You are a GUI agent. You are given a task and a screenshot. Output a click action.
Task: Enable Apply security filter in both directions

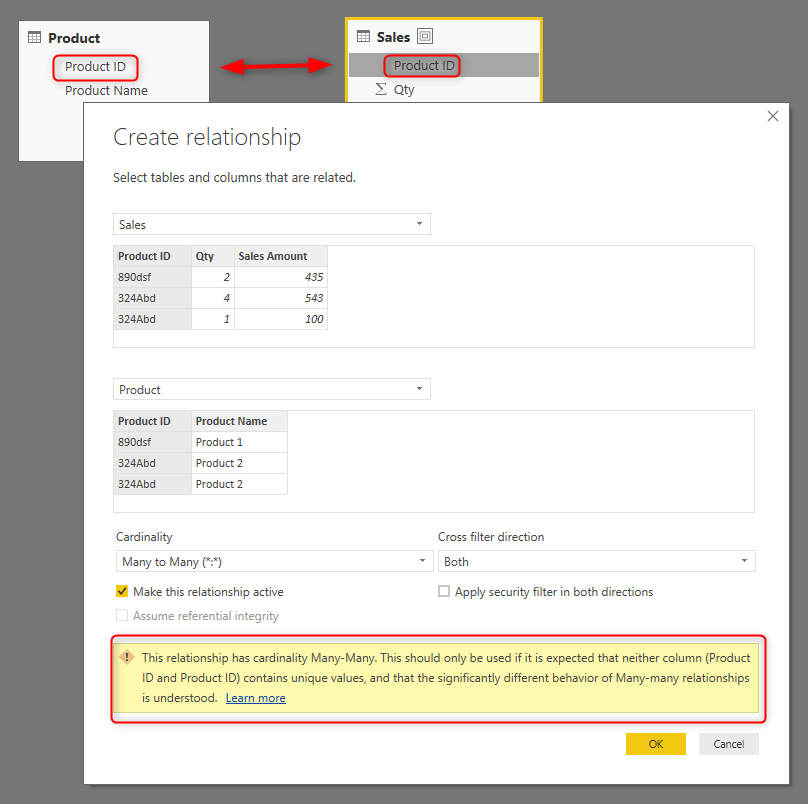point(444,591)
